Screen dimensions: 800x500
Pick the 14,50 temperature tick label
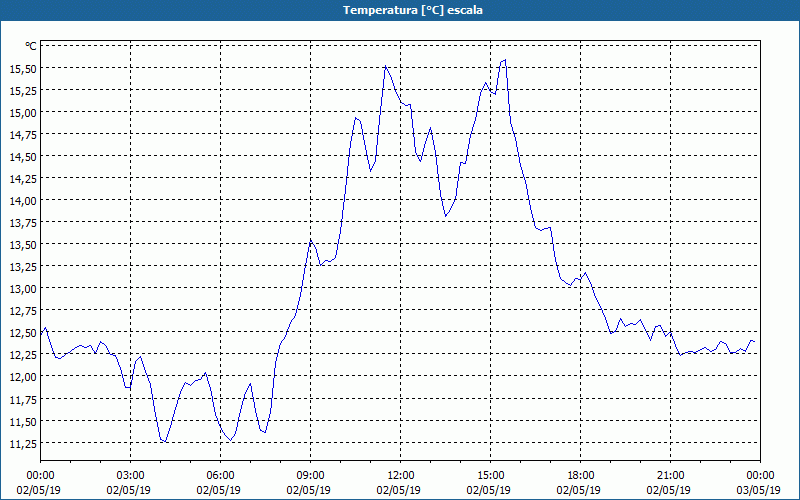point(23,157)
